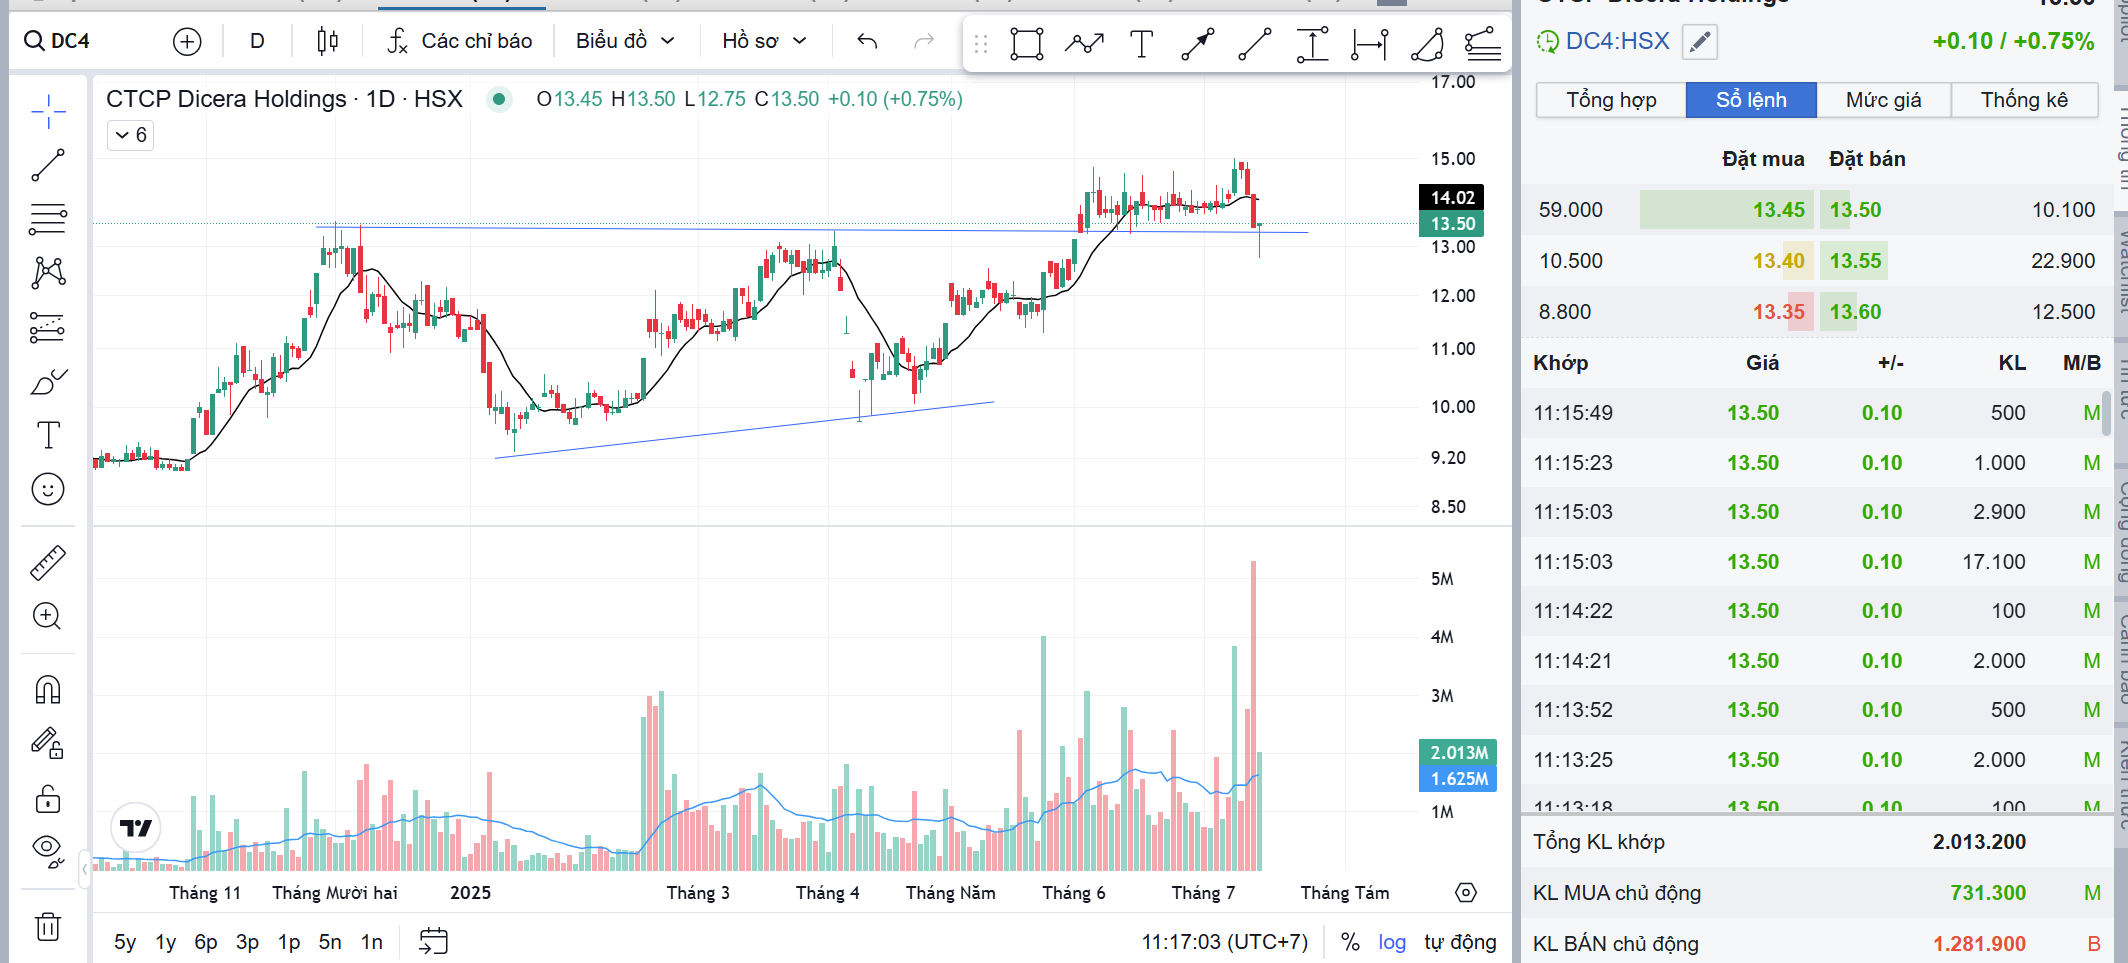Open the Thống kê tab

[2024, 100]
